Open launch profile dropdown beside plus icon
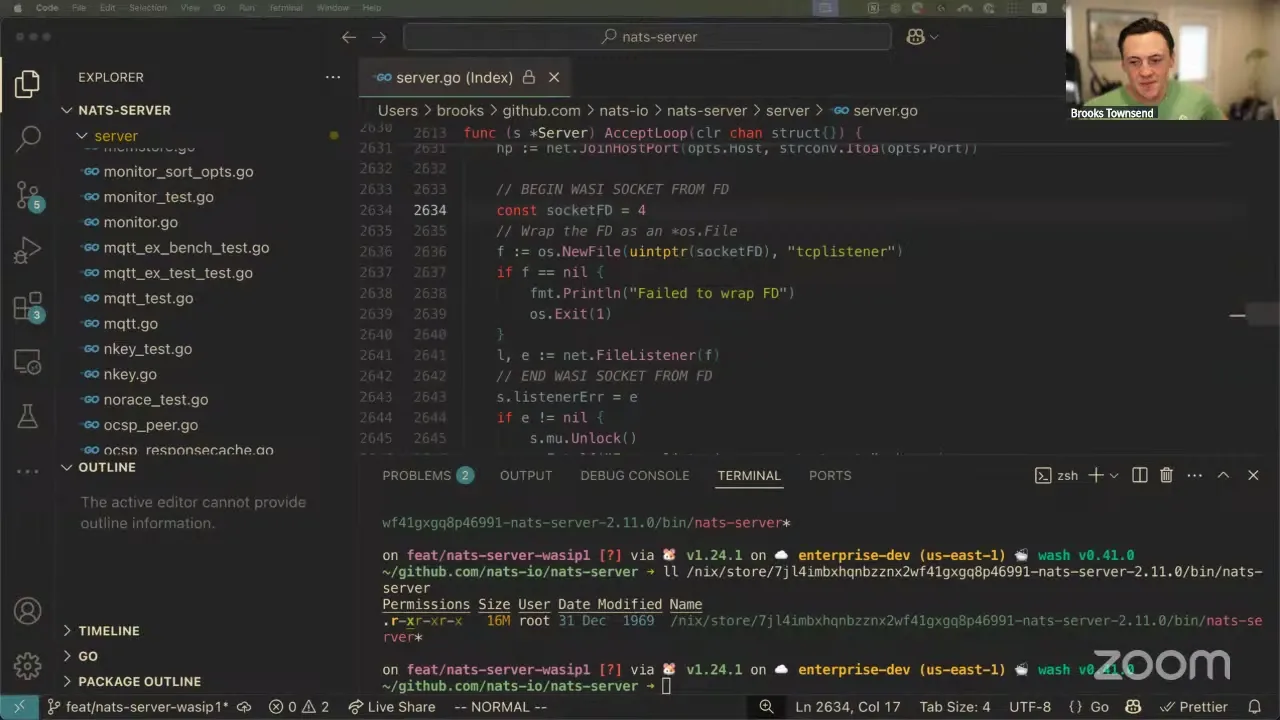1280x720 pixels. coord(1113,475)
